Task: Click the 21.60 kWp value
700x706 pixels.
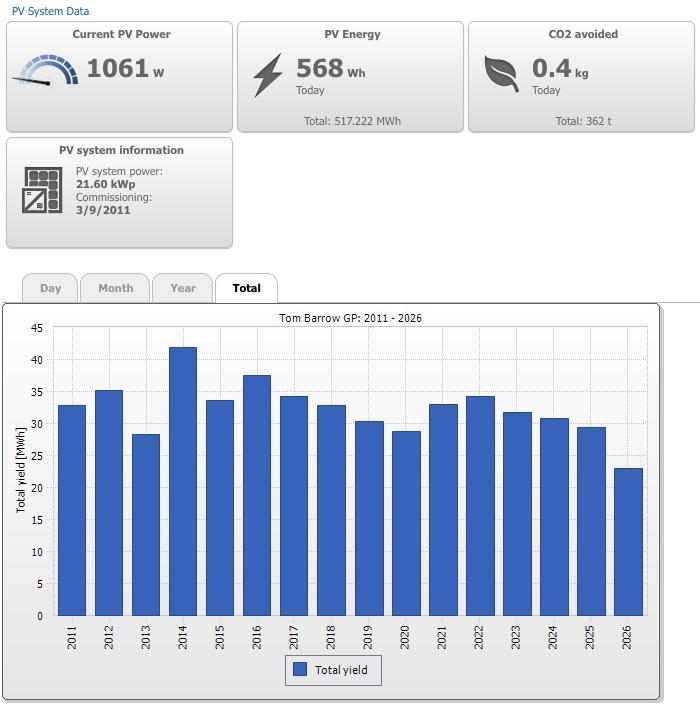Action: pyautogui.click(x=105, y=184)
